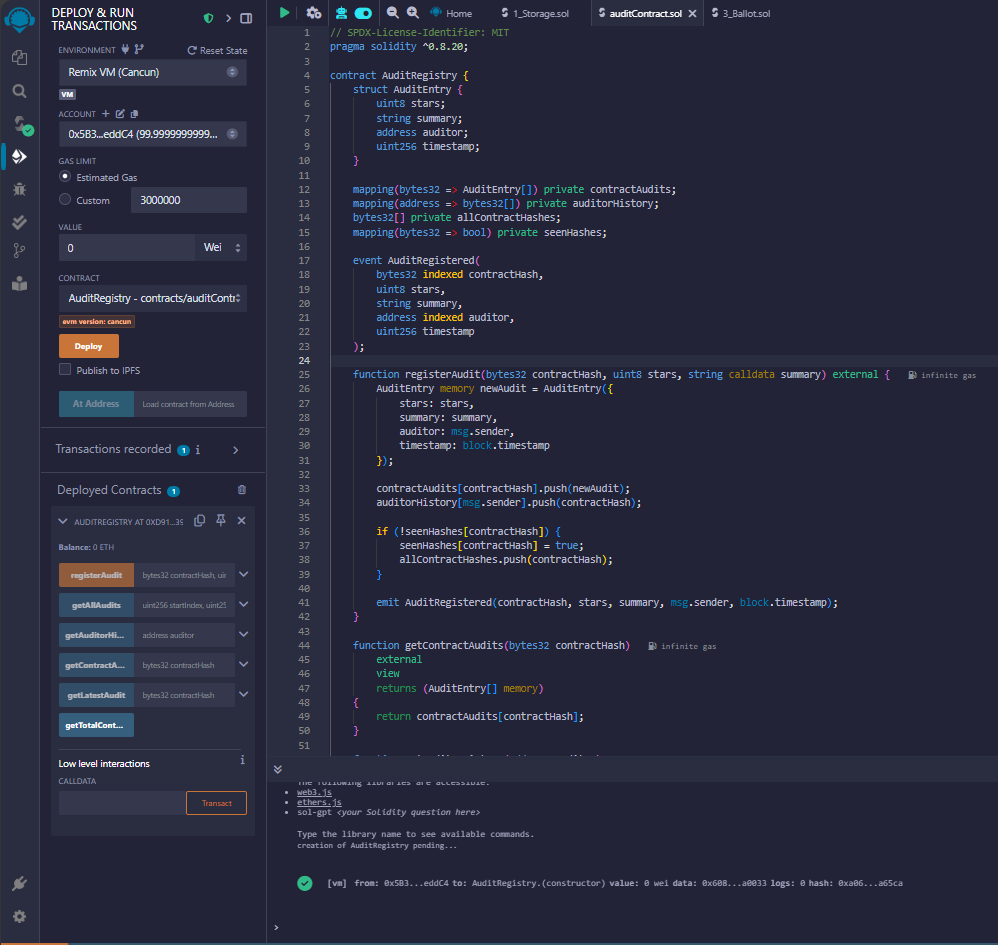This screenshot has height=945, width=998.
Task: Open the Wei unit dropdown
Action: pyautogui.click(x=220, y=248)
